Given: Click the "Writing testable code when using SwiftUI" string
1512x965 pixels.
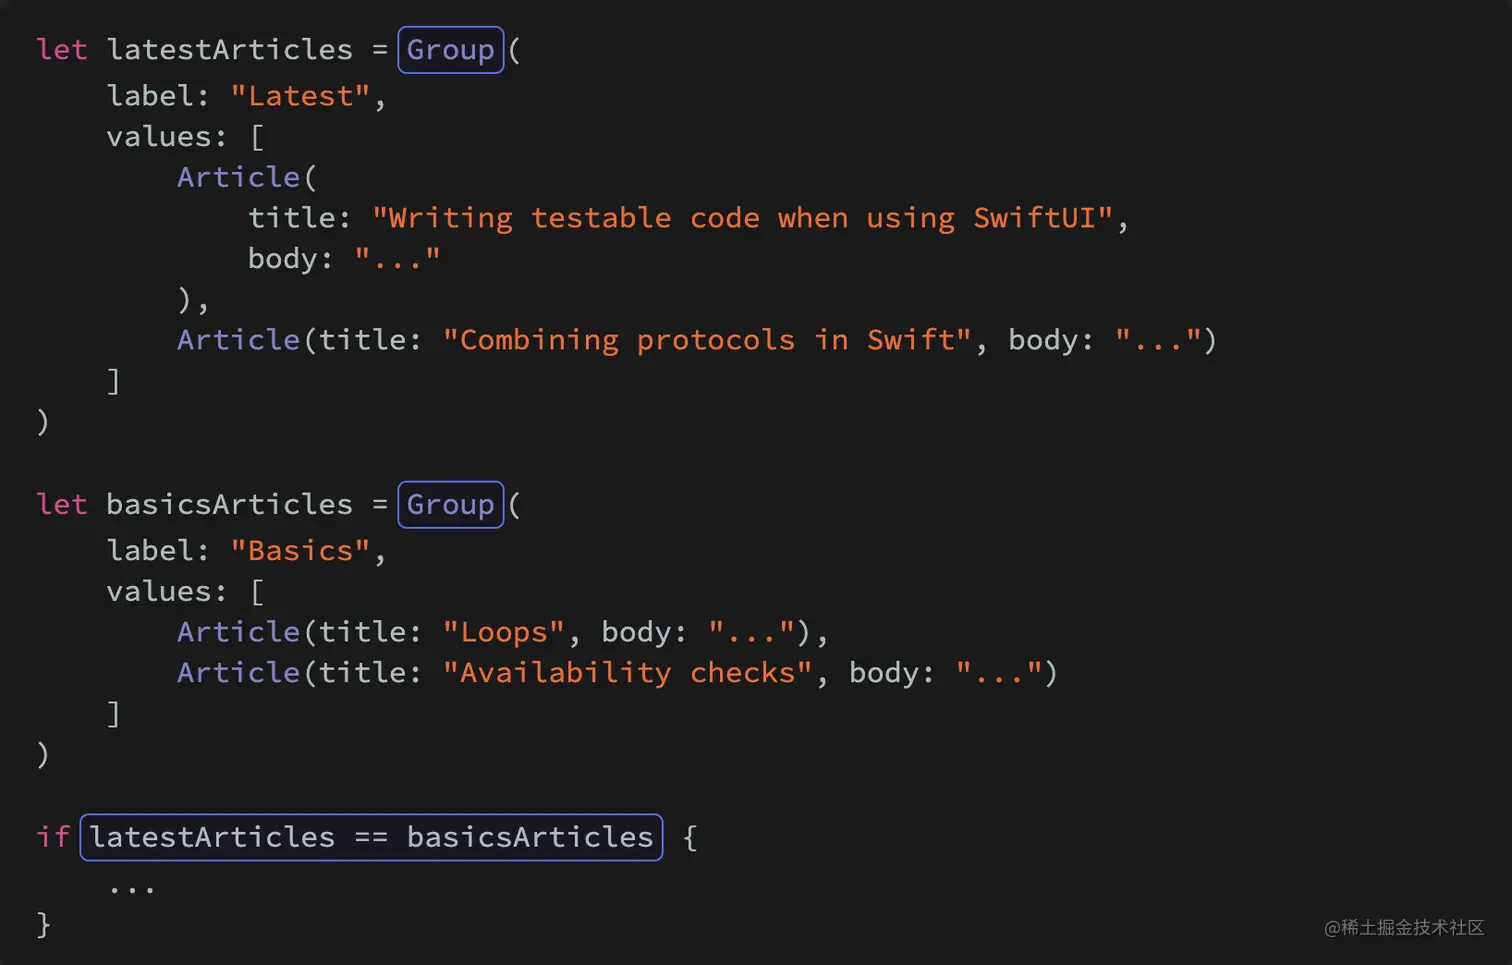Looking at the screenshot, I should 742,218.
